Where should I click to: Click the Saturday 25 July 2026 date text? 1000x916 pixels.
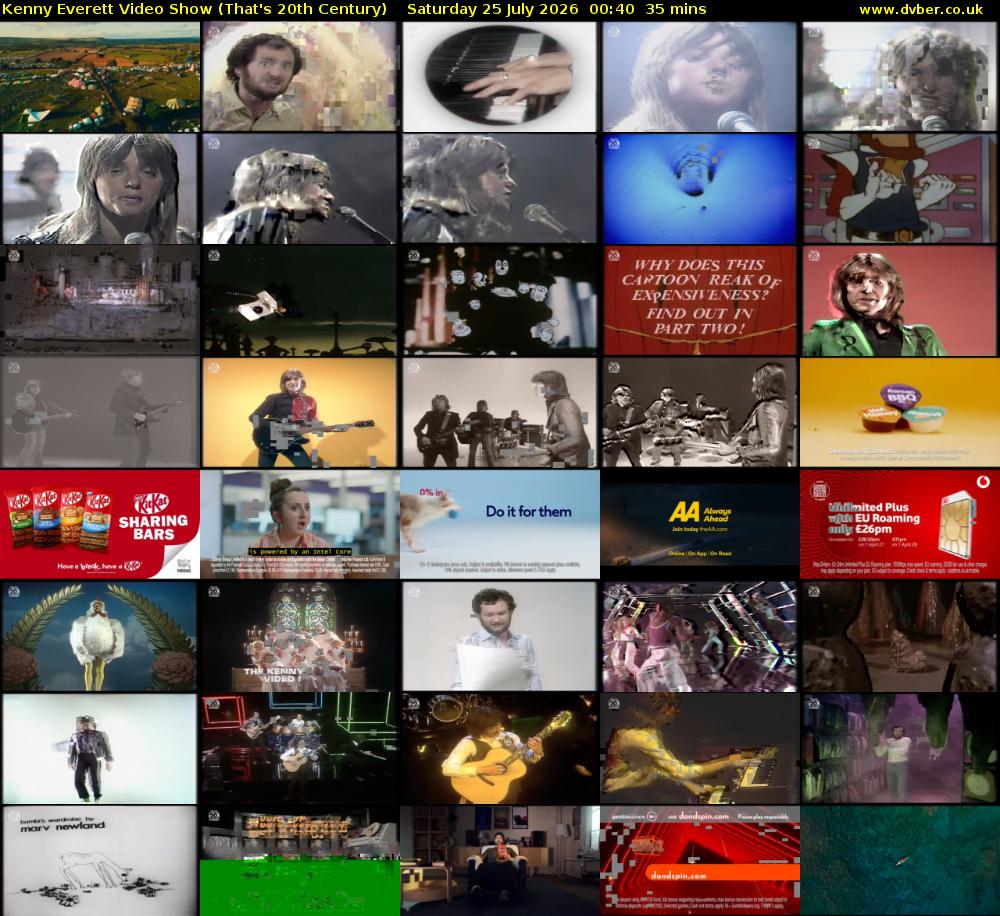pyautogui.click(x=492, y=10)
